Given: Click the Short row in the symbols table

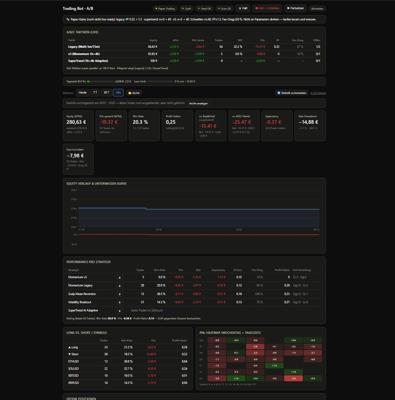Looking at the screenshot, I should click(x=128, y=354).
